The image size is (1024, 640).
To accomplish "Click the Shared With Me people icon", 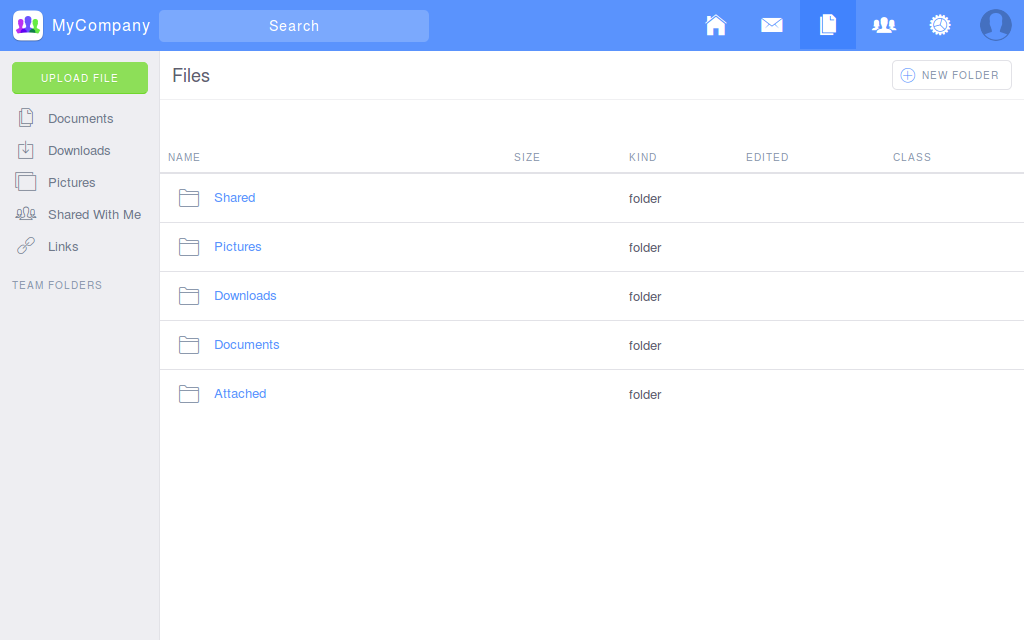I will click(25, 214).
